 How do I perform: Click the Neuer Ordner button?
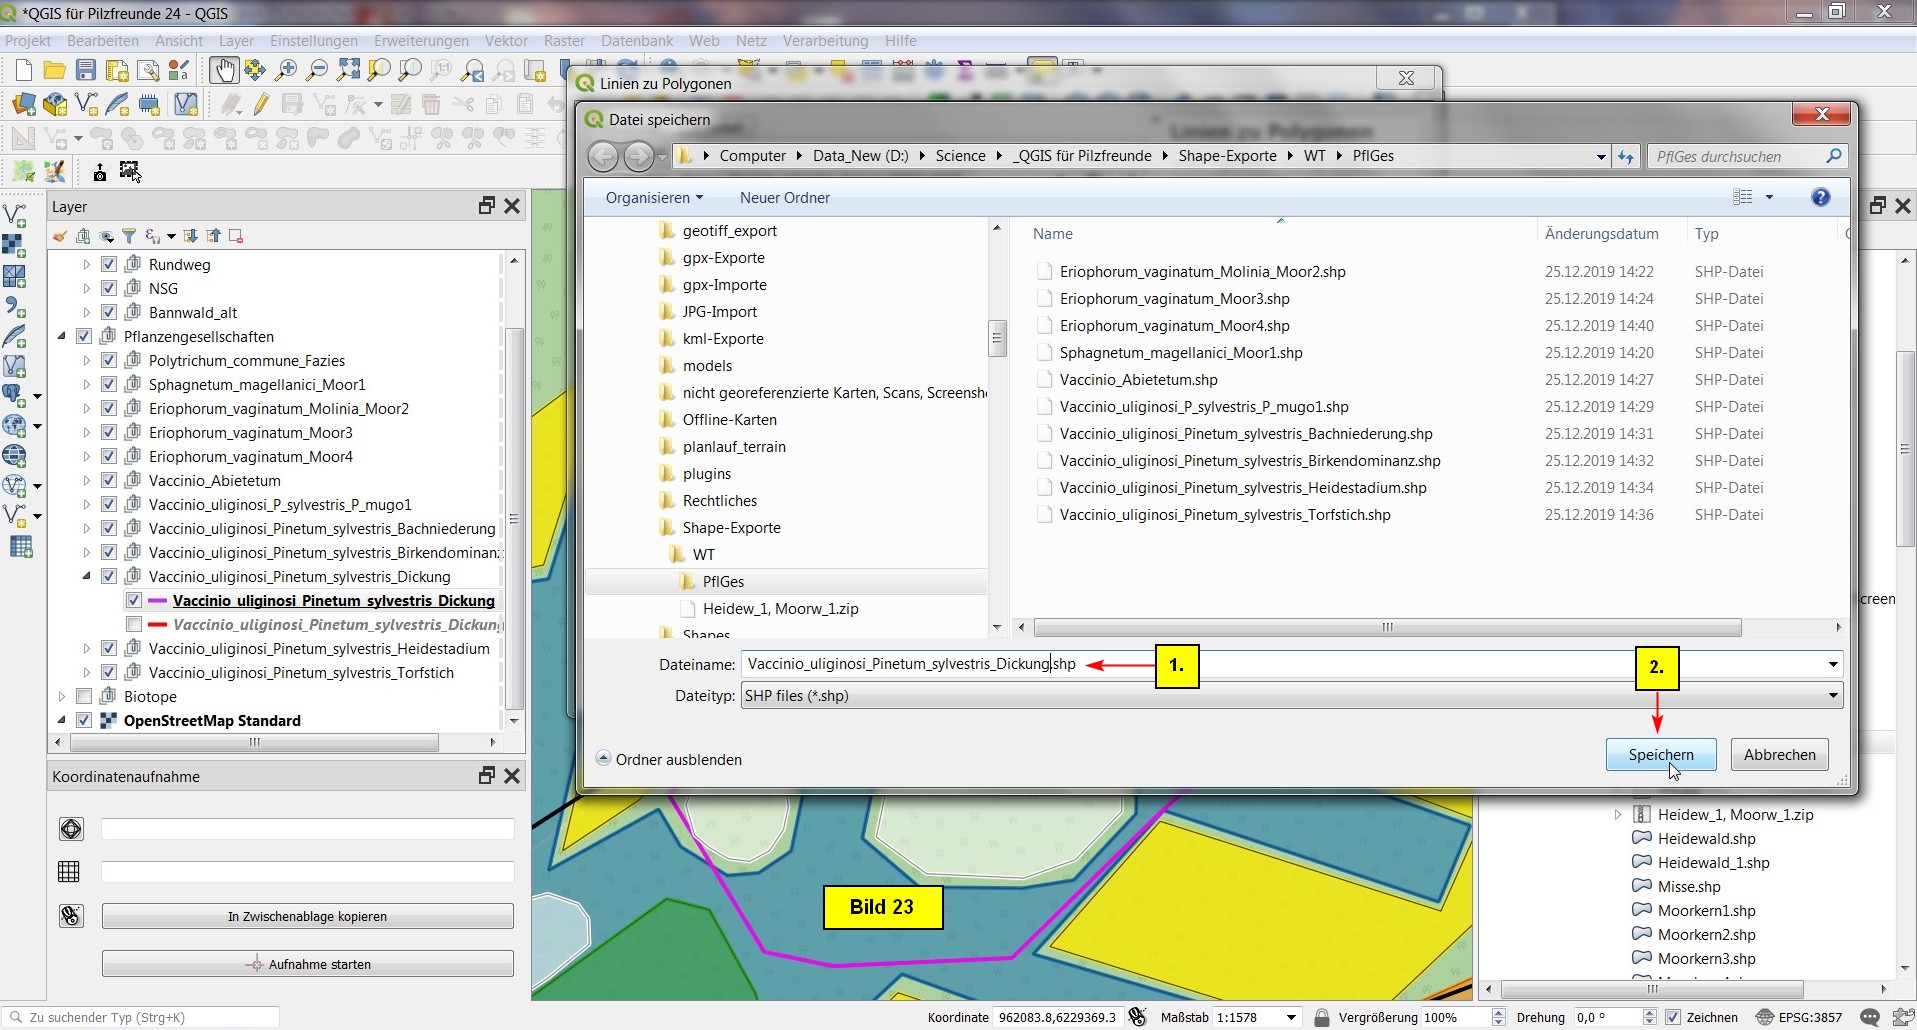[x=785, y=198]
